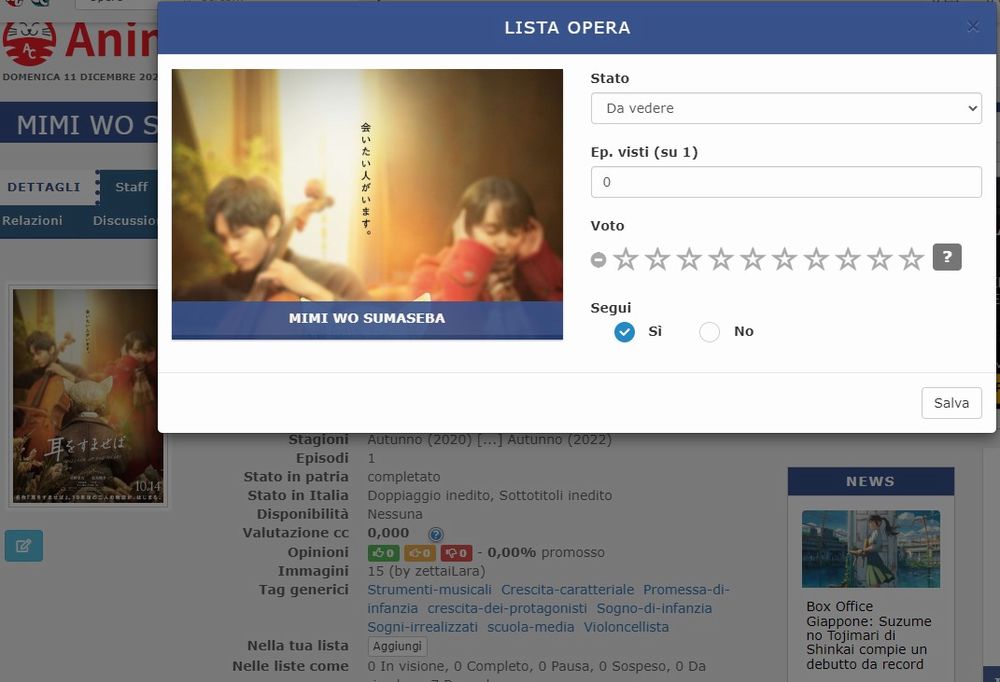This screenshot has height=682, width=1000.
Task: Click the 15 (by zettaiLara) images text
Action: point(426,571)
